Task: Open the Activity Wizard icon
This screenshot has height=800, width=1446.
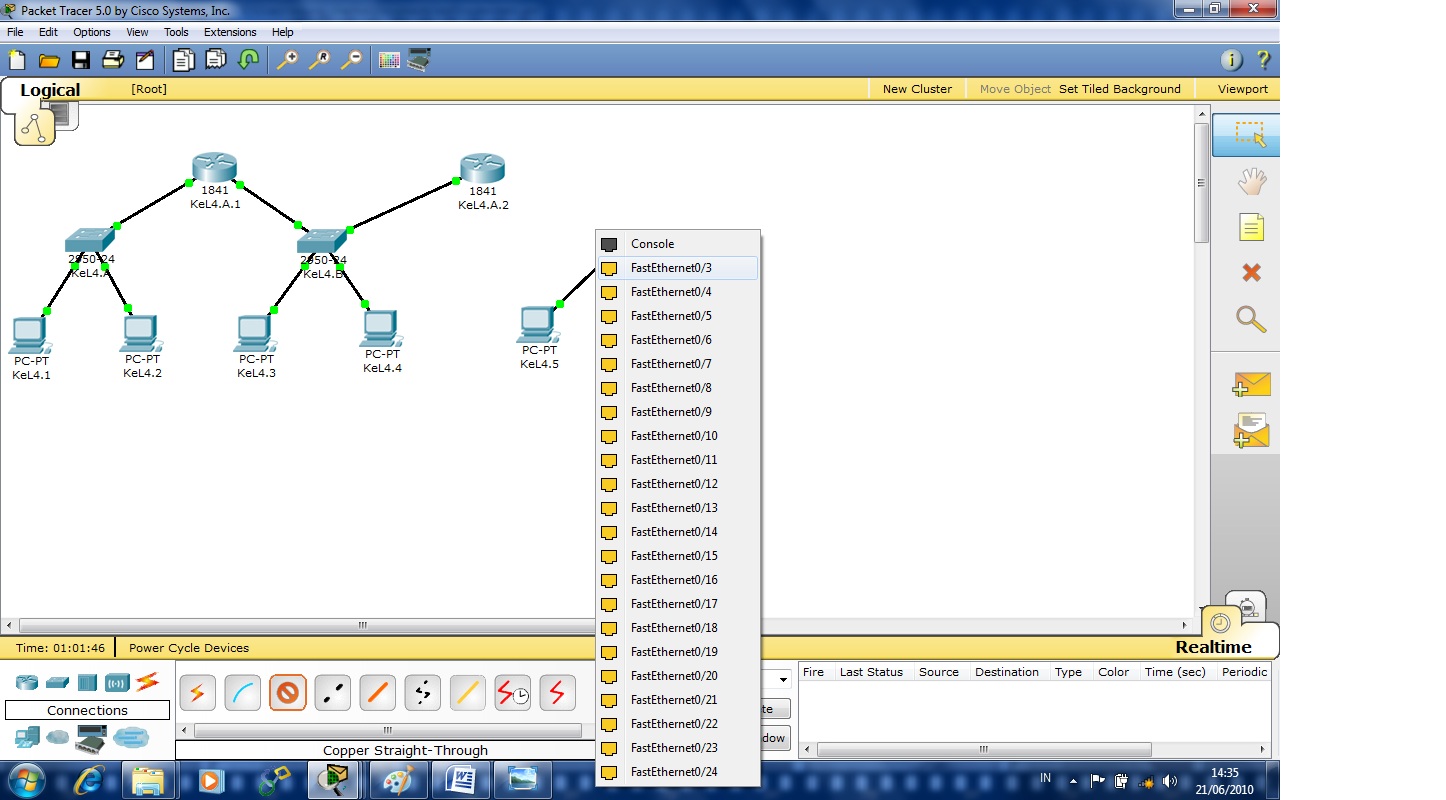Action: coord(145,60)
